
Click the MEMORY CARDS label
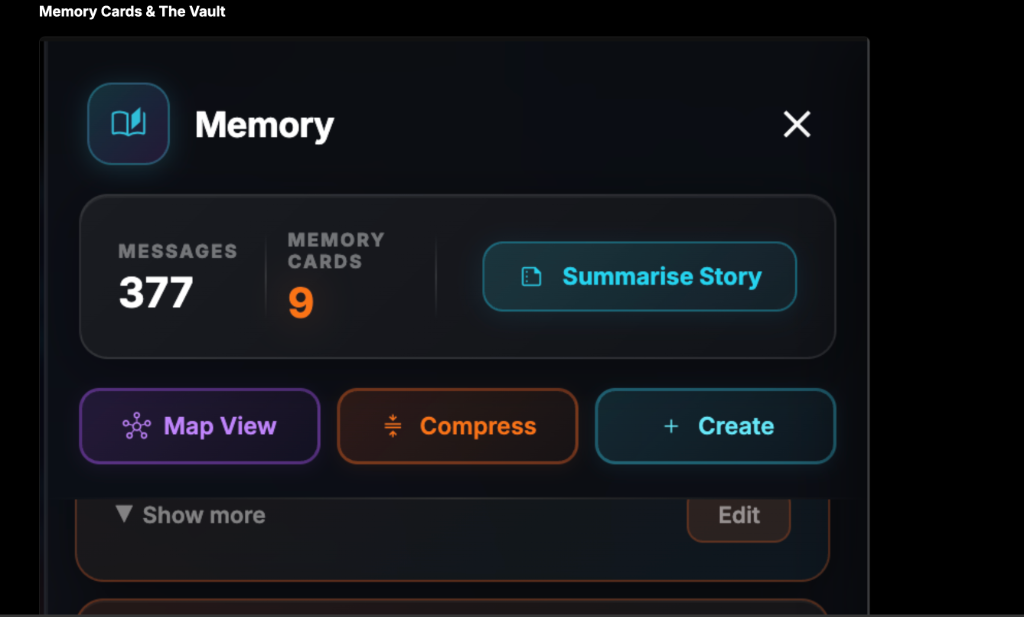tap(336, 251)
